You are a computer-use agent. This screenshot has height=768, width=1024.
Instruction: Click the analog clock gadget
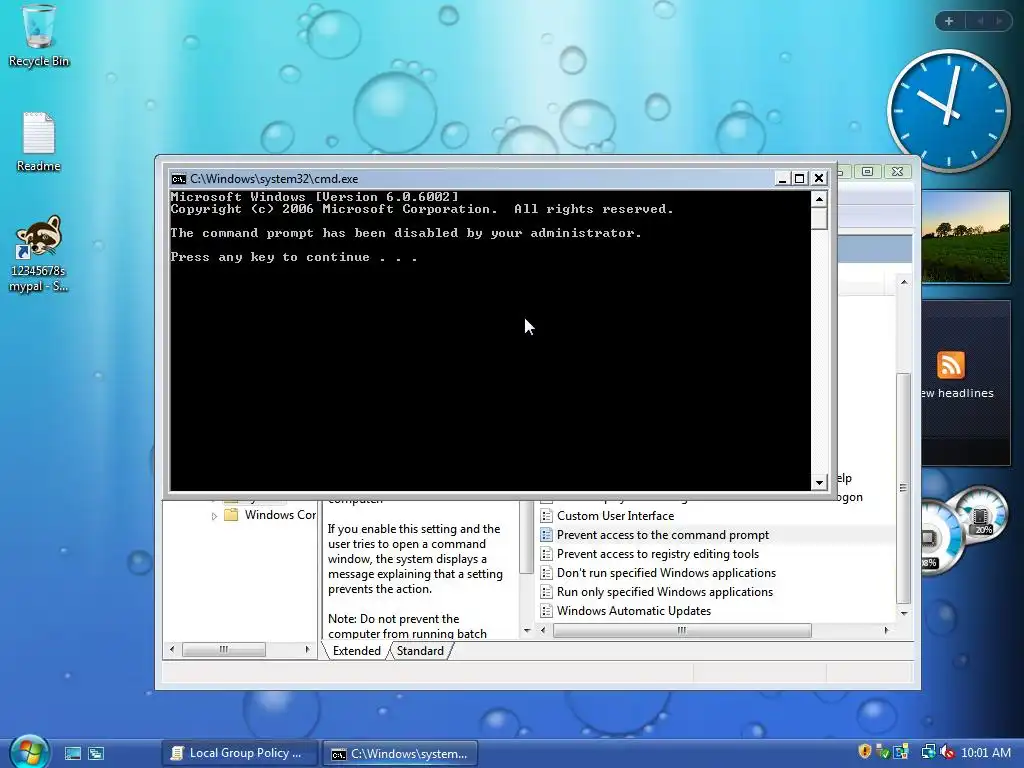(948, 110)
